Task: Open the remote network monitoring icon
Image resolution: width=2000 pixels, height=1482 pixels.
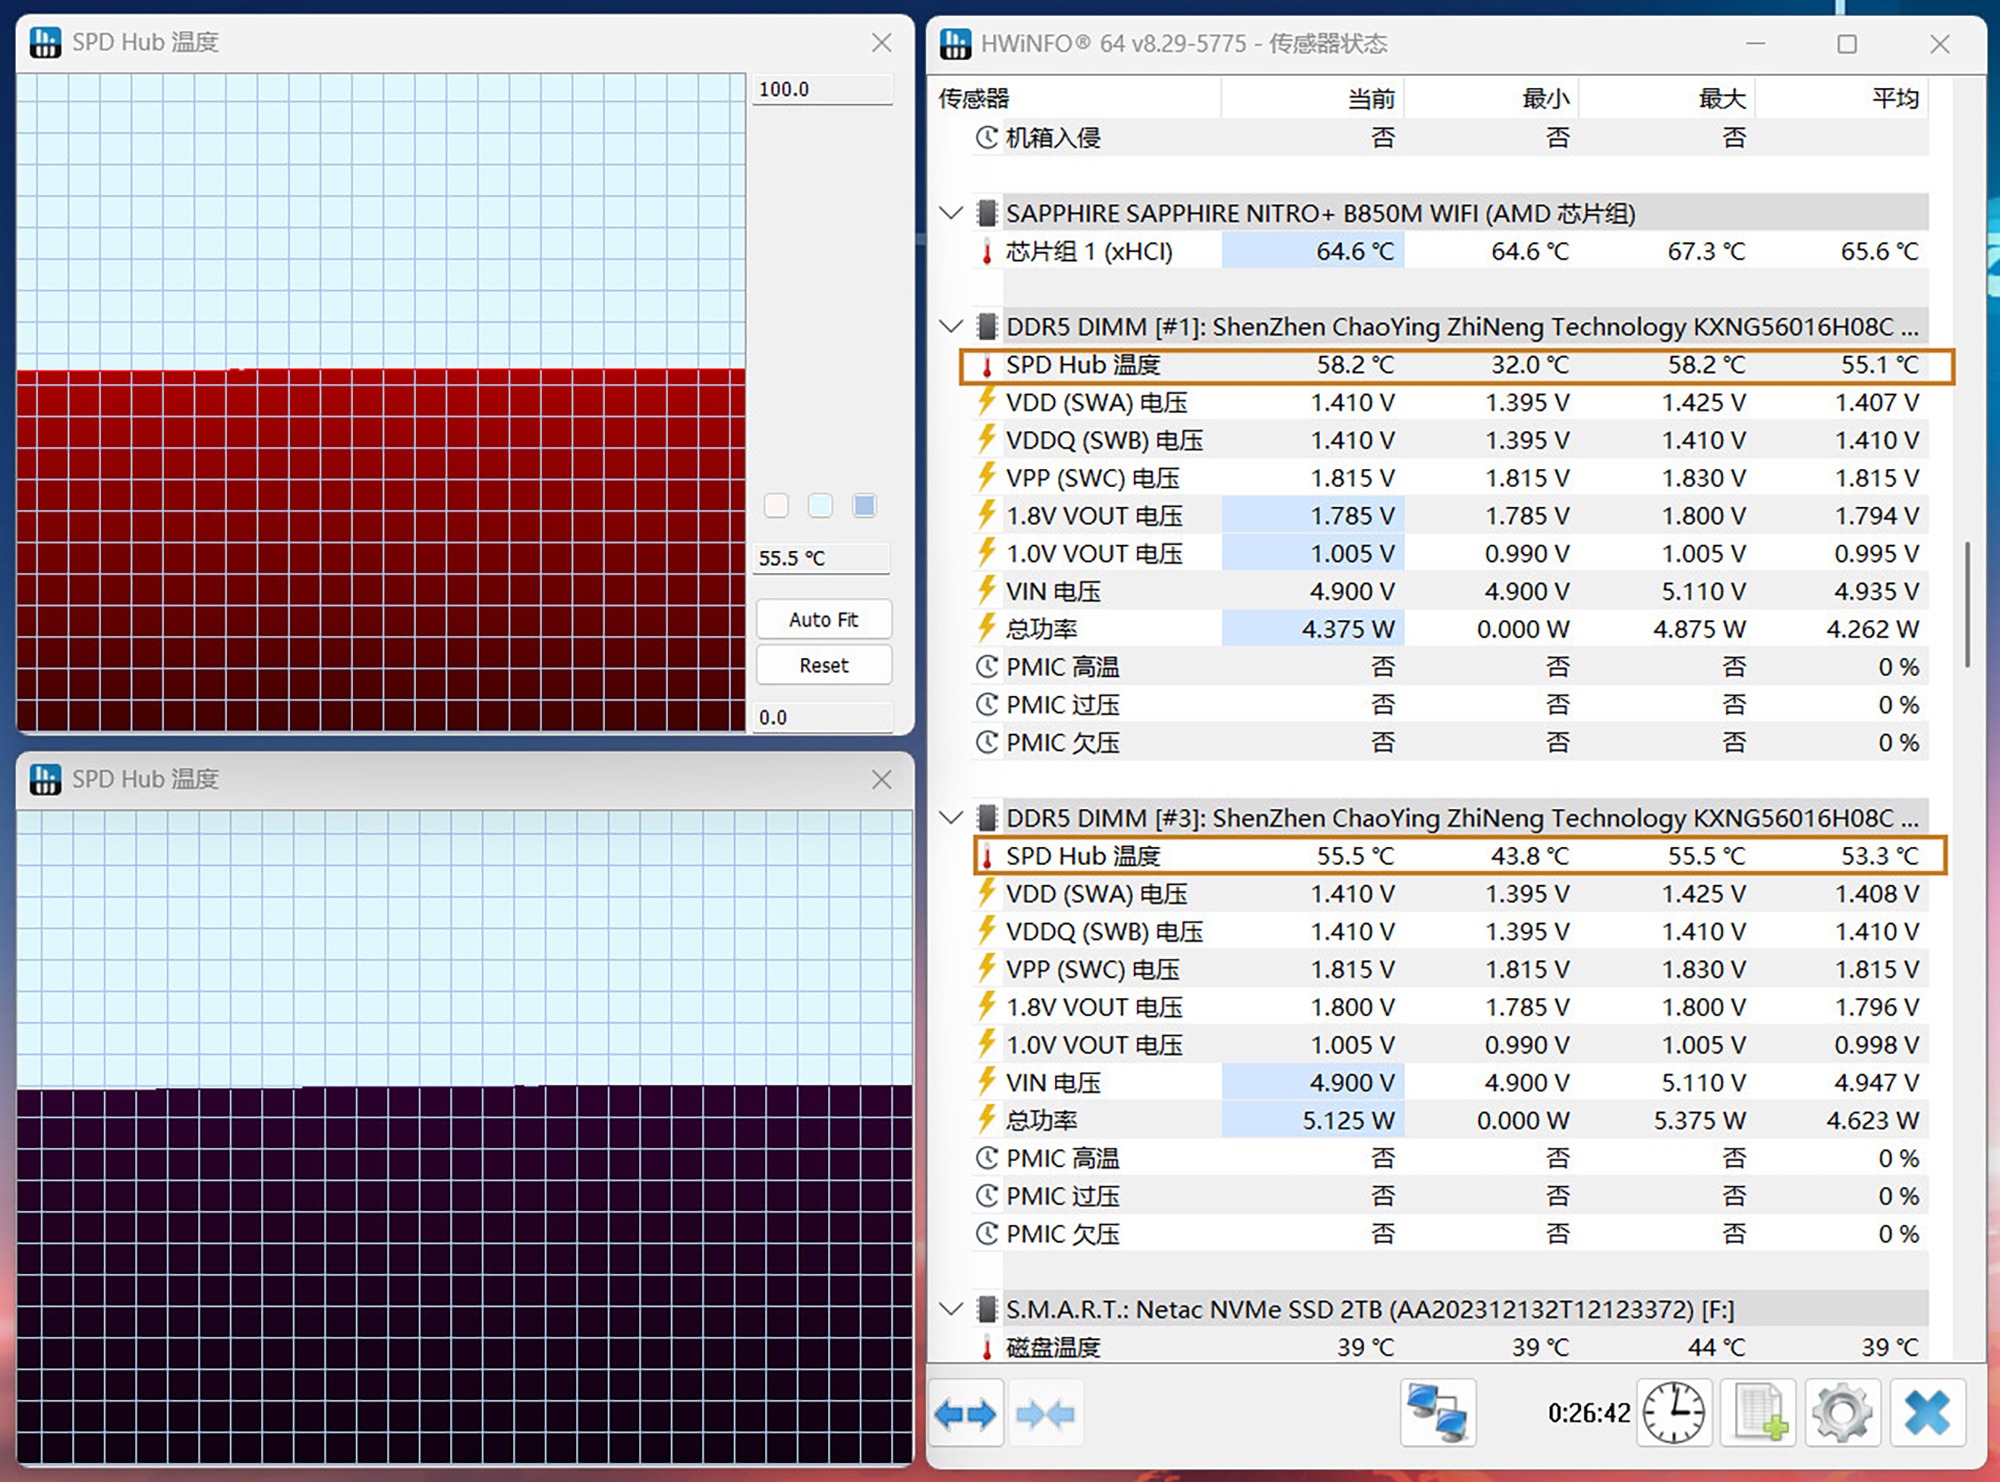Action: coord(1437,1412)
